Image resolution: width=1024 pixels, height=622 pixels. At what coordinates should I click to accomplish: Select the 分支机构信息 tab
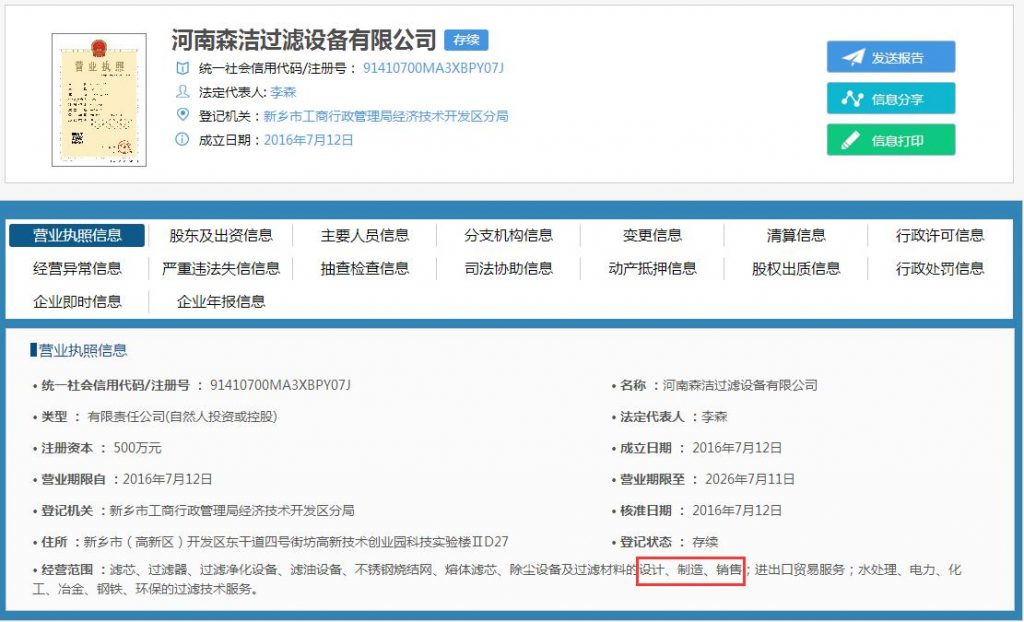pos(508,236)
